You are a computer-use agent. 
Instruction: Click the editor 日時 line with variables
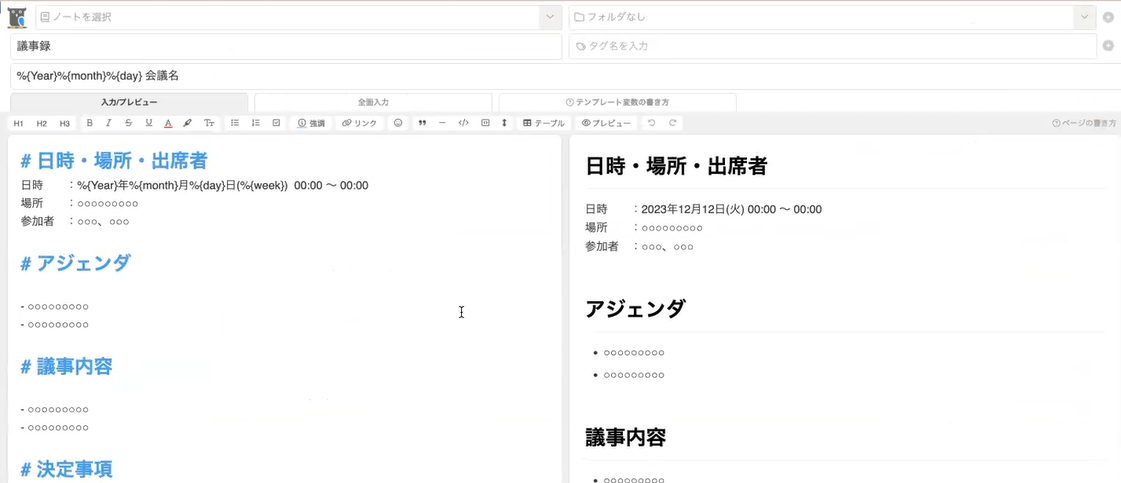(x=194, y=186)
